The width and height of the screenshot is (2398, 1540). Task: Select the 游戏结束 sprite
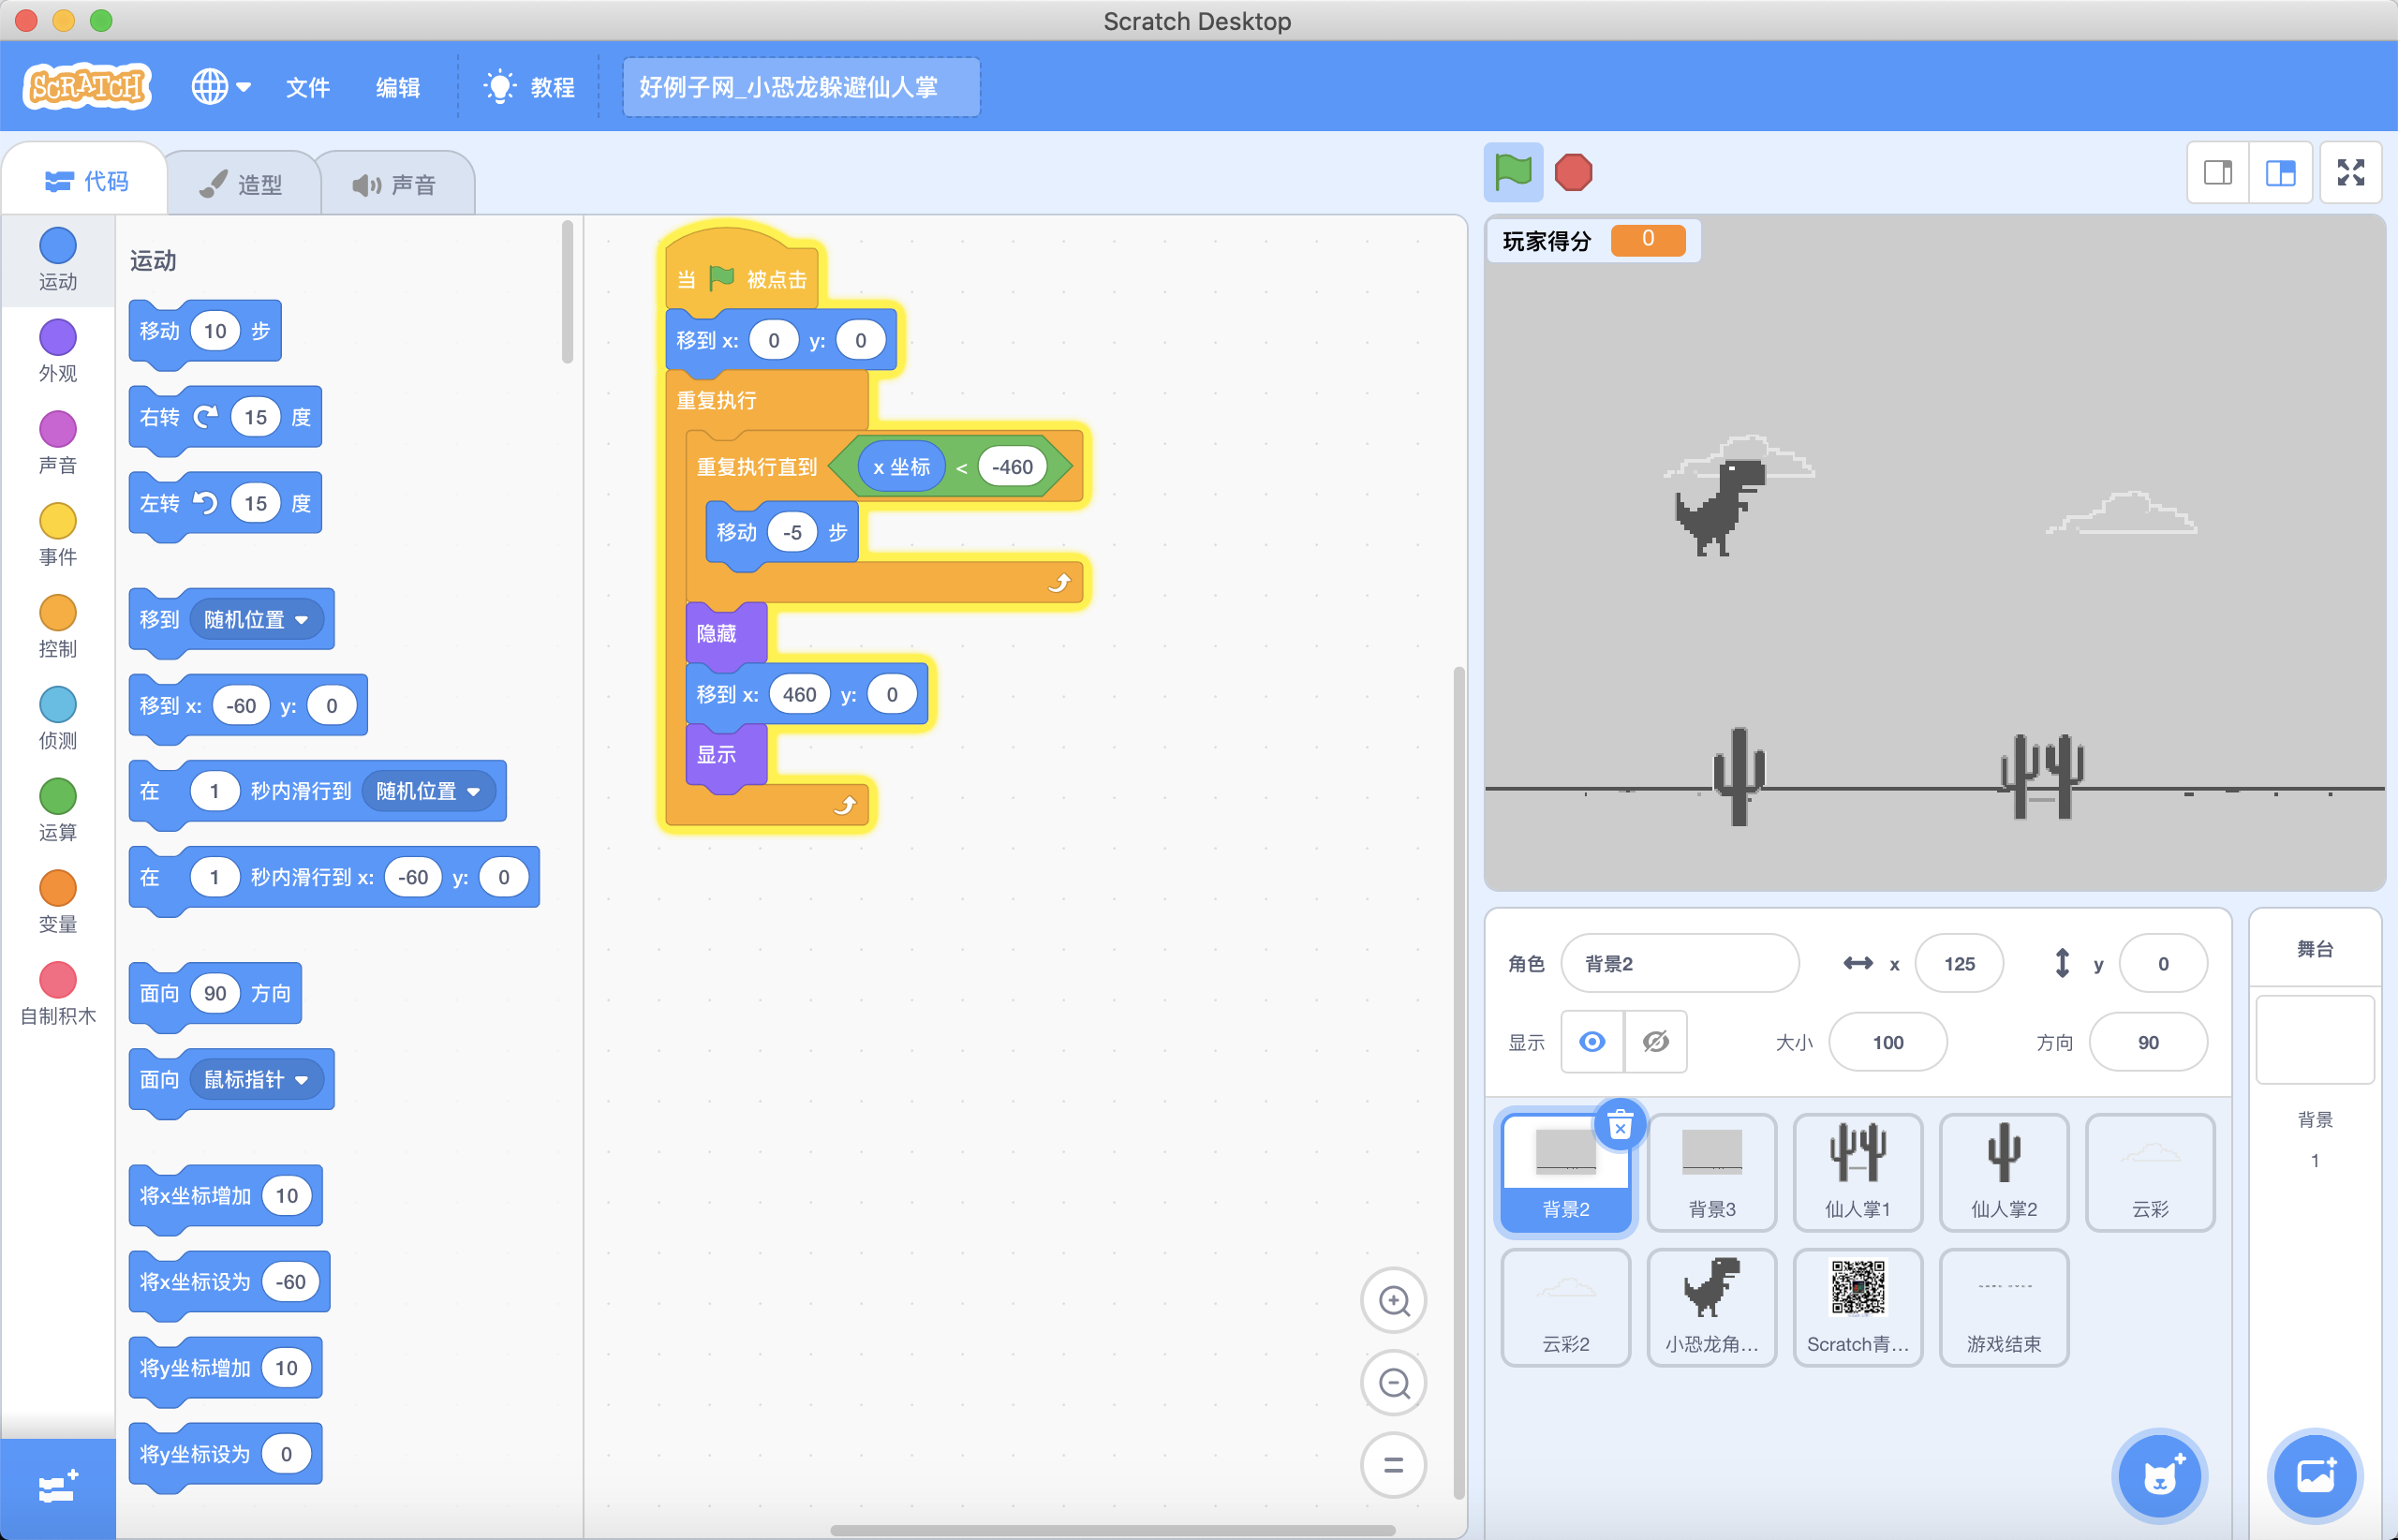(x=2004, y=1307)
